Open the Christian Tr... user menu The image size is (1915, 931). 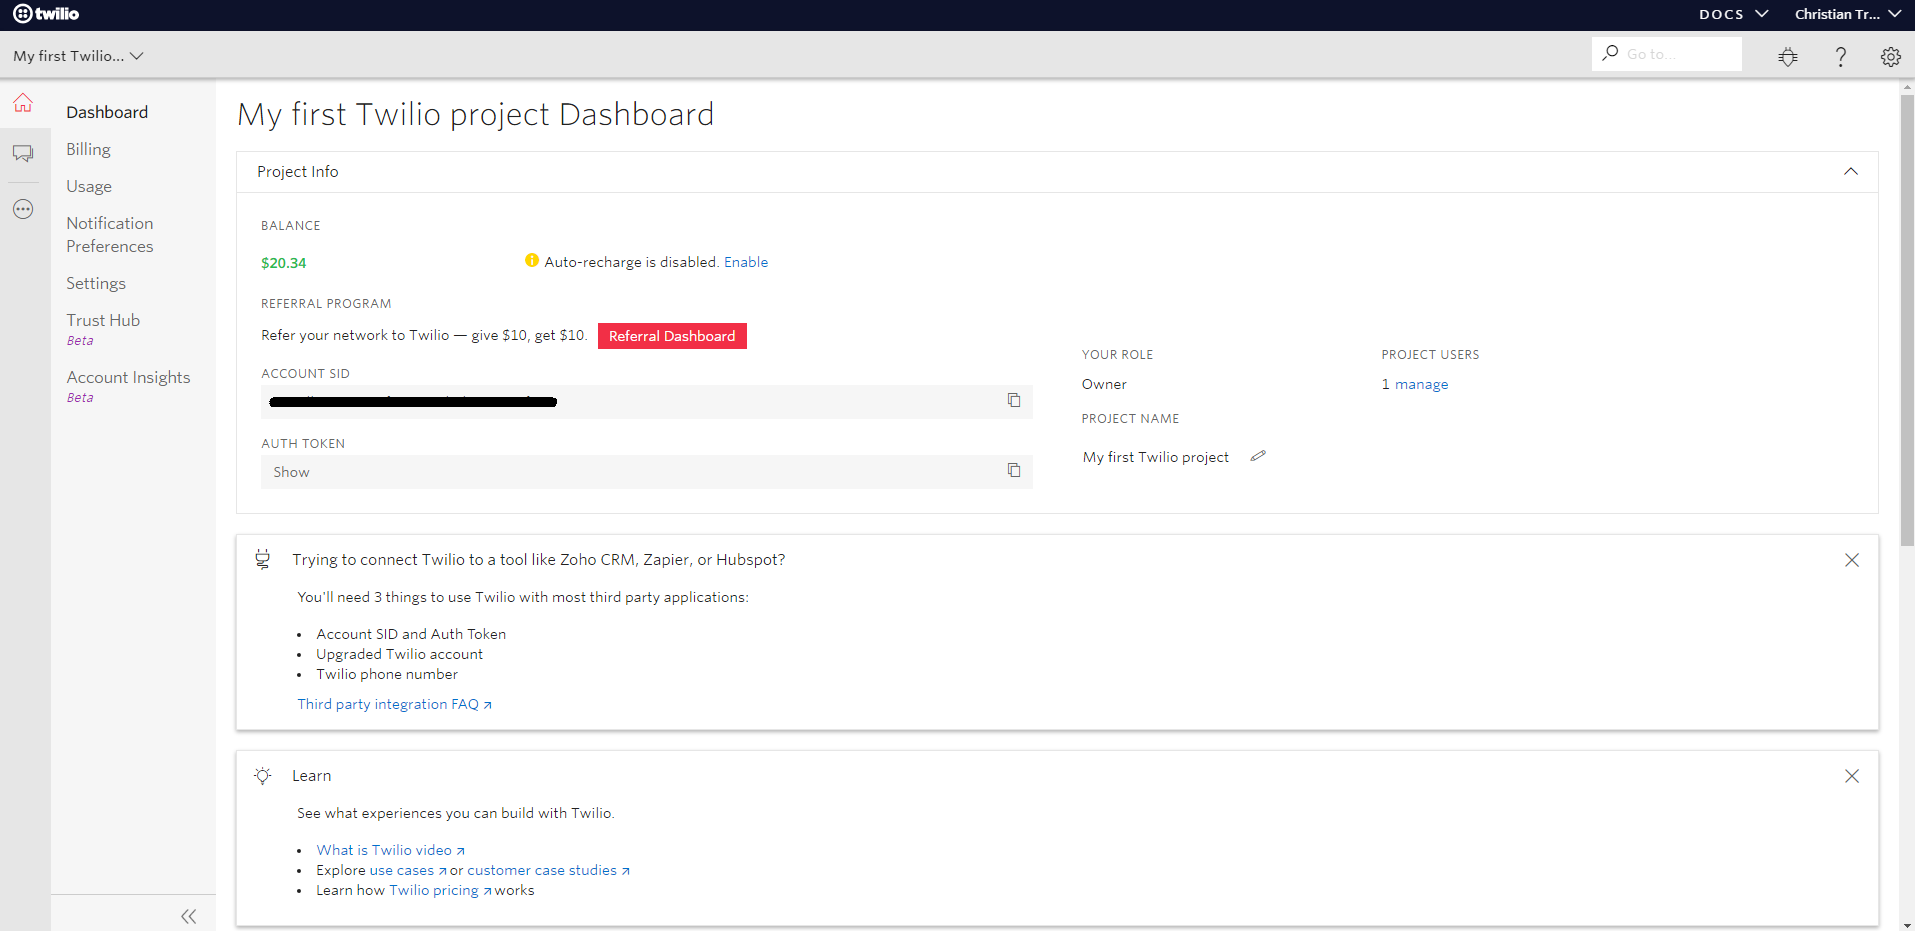pos(1847,14)
